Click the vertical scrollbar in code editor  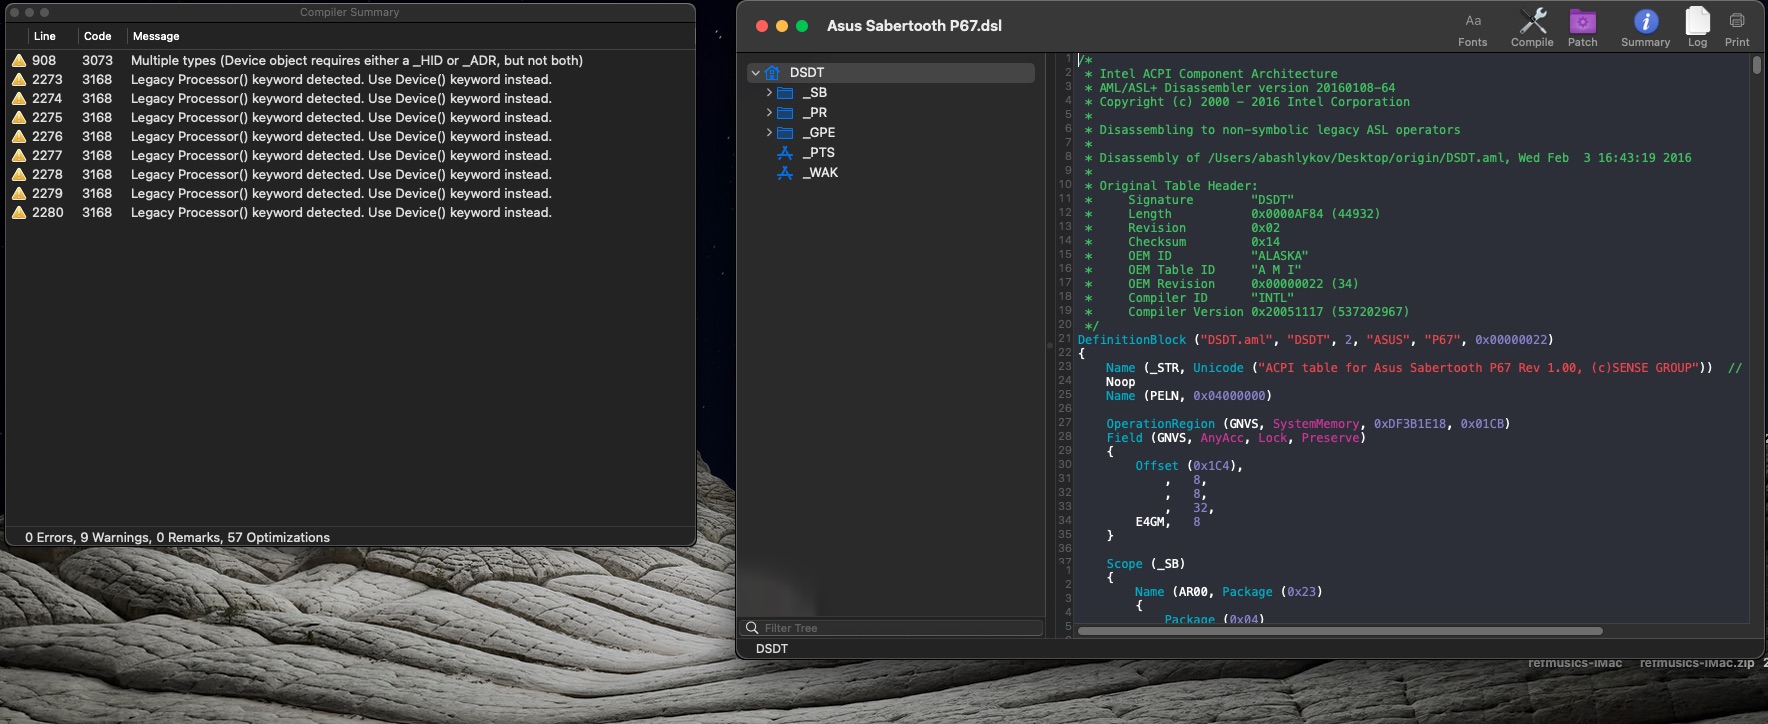pos(1756,66)
